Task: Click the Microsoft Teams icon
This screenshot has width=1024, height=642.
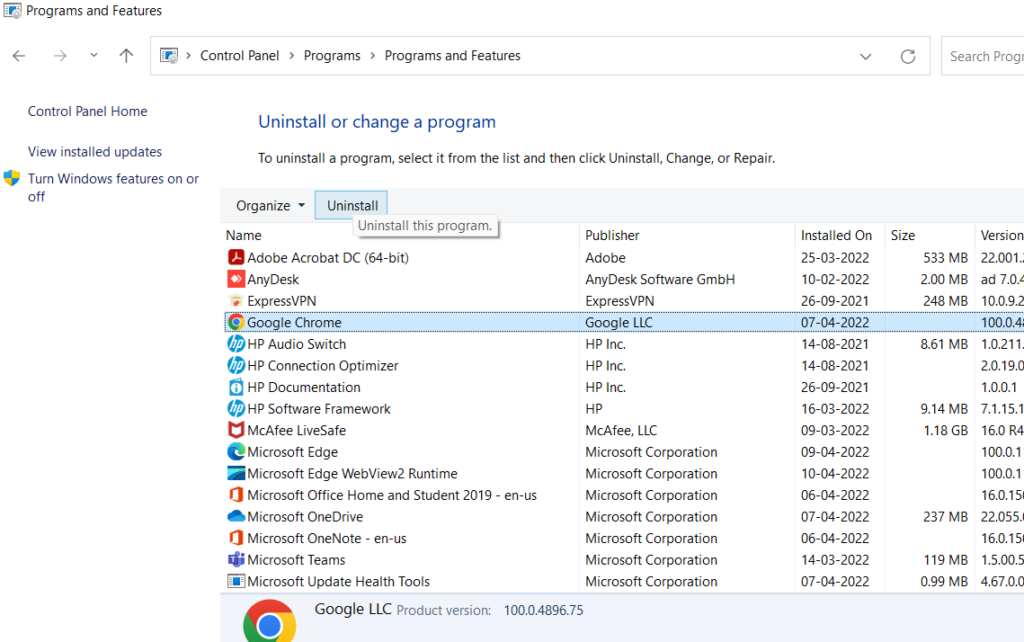Action: (236, 559)
